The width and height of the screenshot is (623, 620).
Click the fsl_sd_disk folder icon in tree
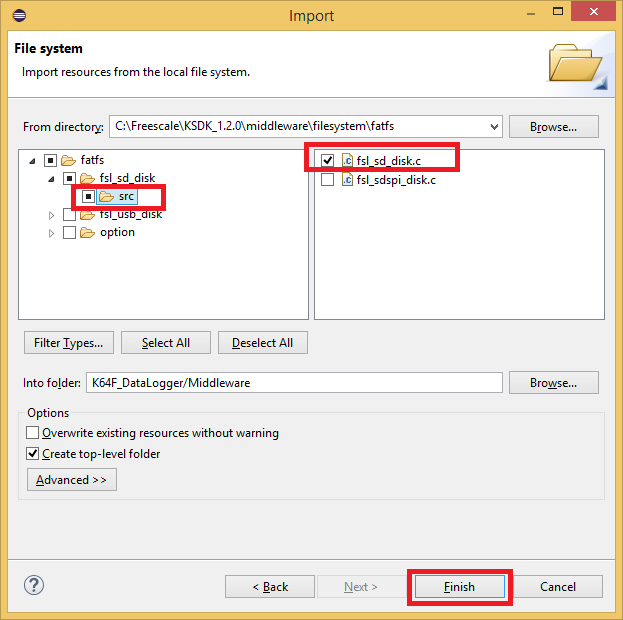pyautogui.click(x=87, y=178)
